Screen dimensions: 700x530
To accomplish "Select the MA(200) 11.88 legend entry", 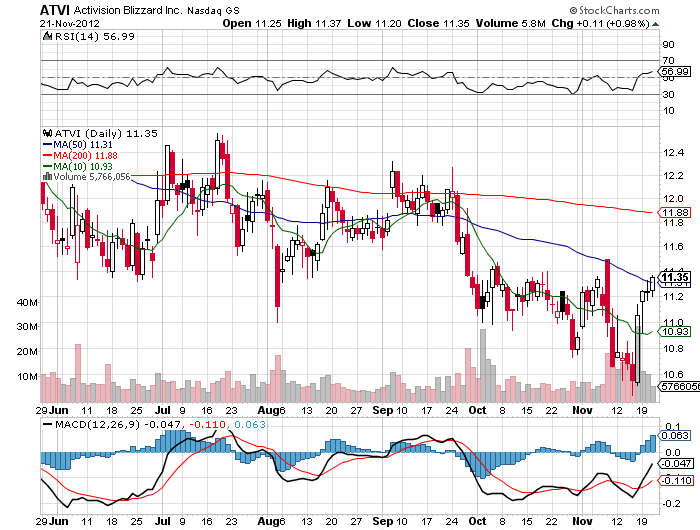I will pyautogui.click(x=80, y=155).
